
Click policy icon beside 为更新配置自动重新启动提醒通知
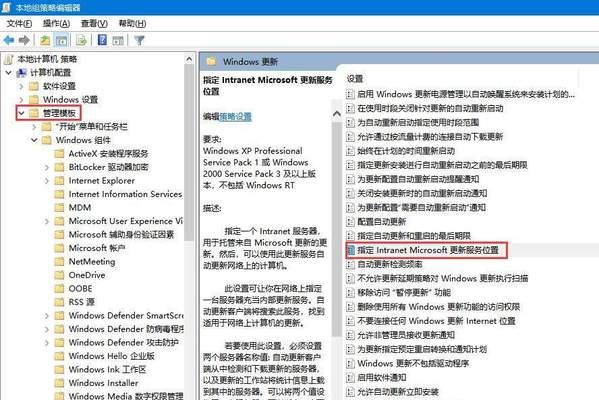(x=350, y=179)
